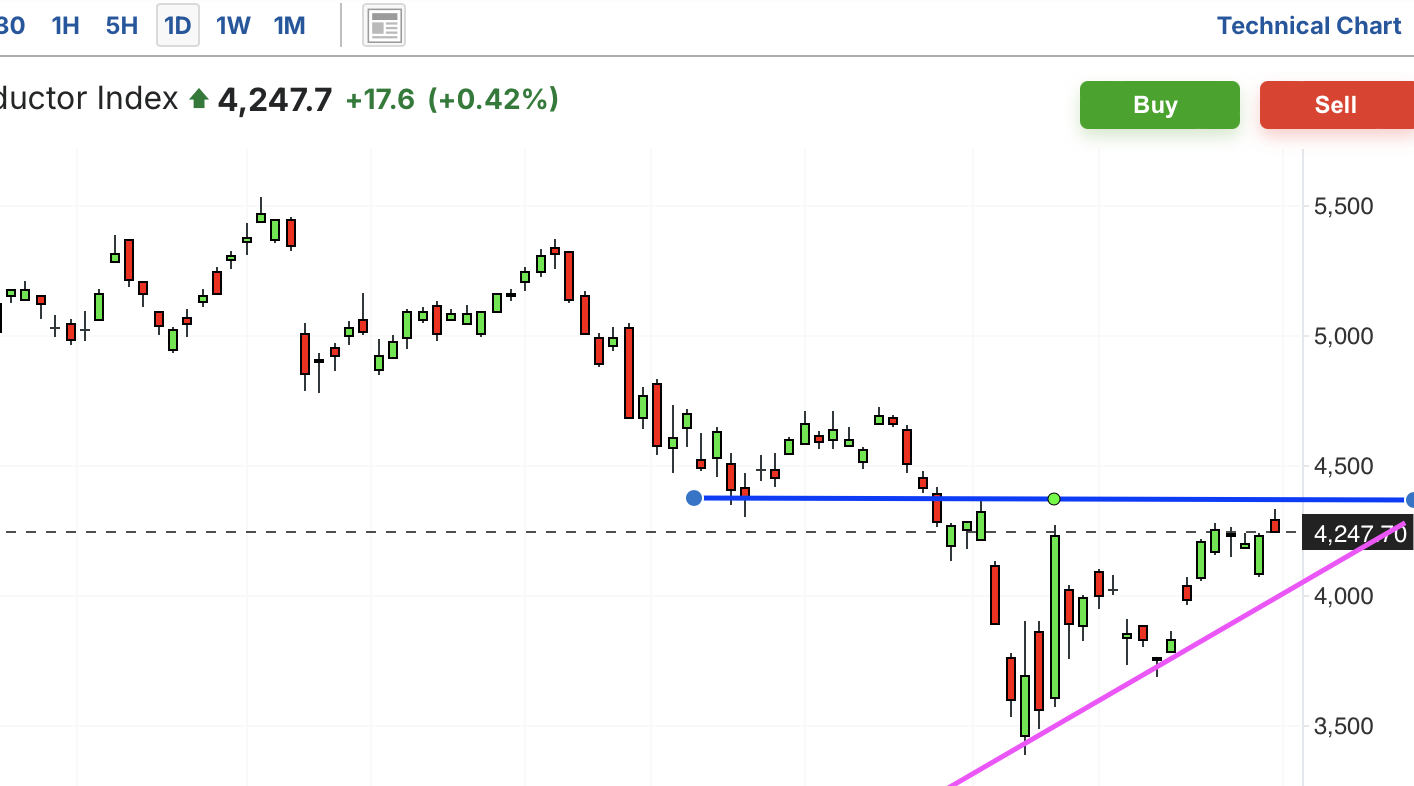This screenshot has width=1414, height=786.
Task: Select the 1D daily timeframe
Action: tap(178, 26)
